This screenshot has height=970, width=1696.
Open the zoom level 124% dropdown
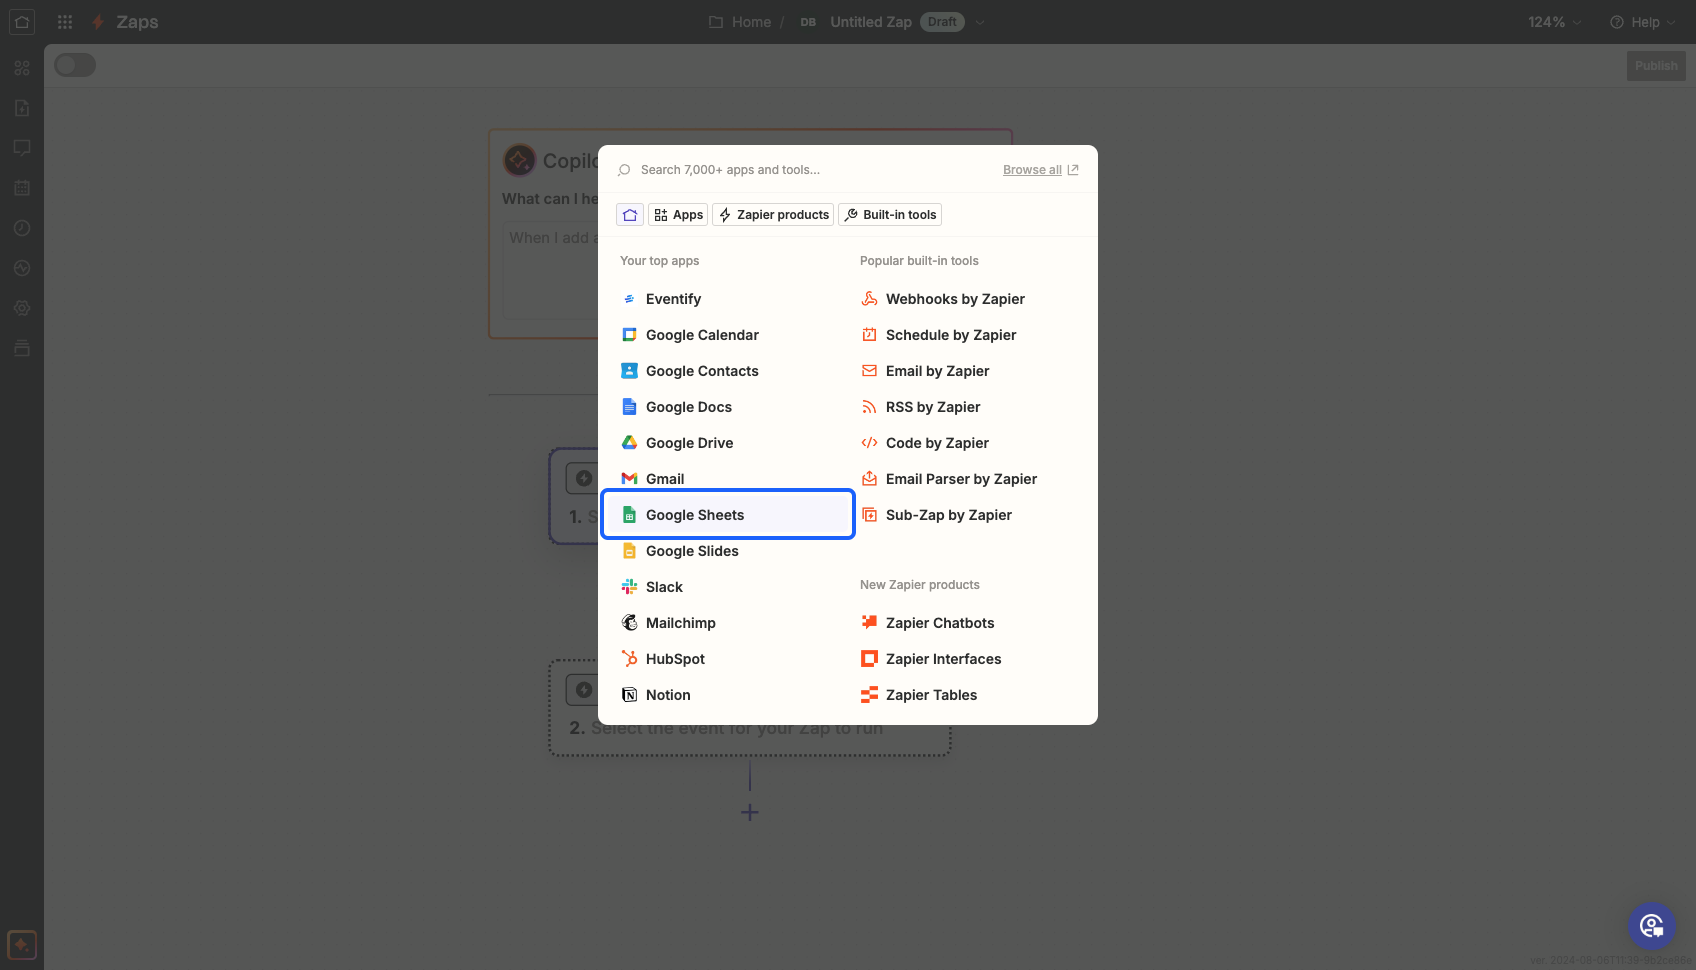[x=1554, y=22]
